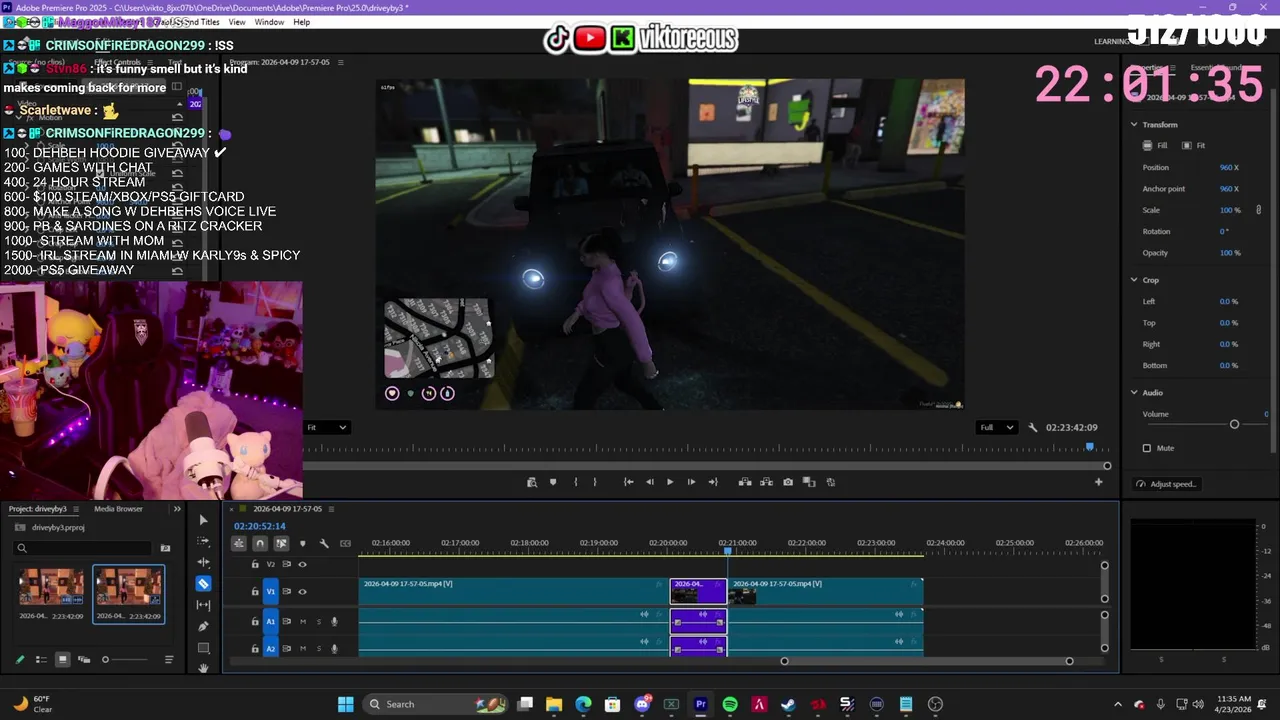Screen dimensions: 1280x720
Task: Toggle scale lock link icon
Action: pyautogui.click(x=1258, y=210)
